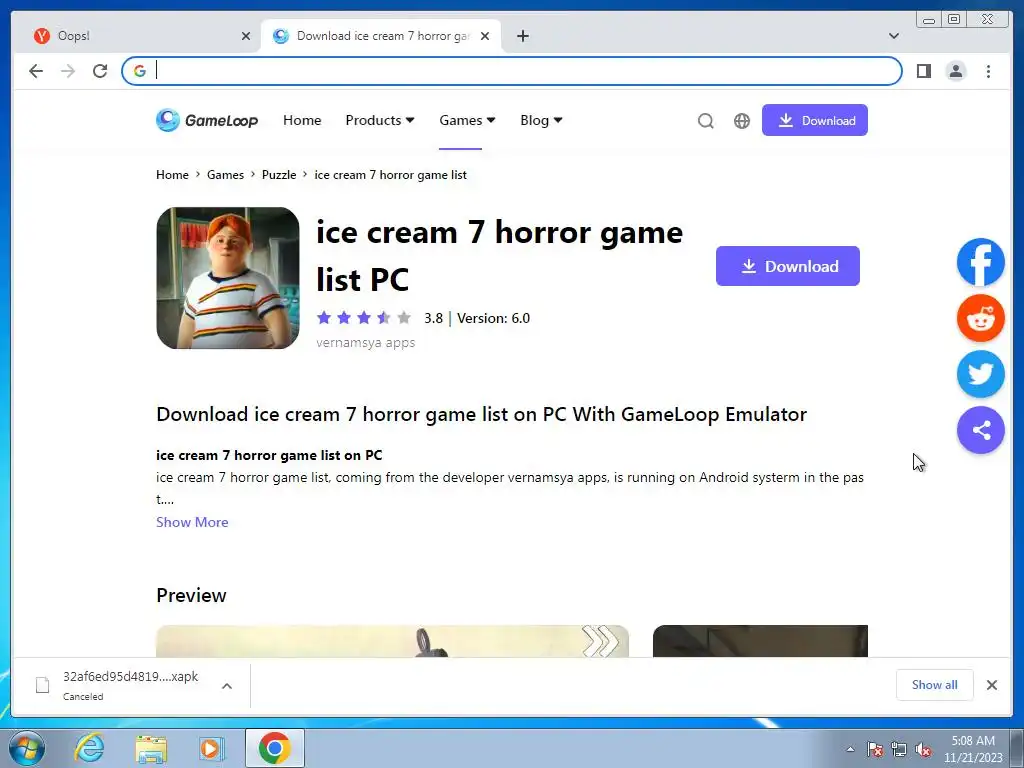This screenshot has height=768, width=1024.
Task: Click Show all downloads button
Action: (x=935, y=685)
